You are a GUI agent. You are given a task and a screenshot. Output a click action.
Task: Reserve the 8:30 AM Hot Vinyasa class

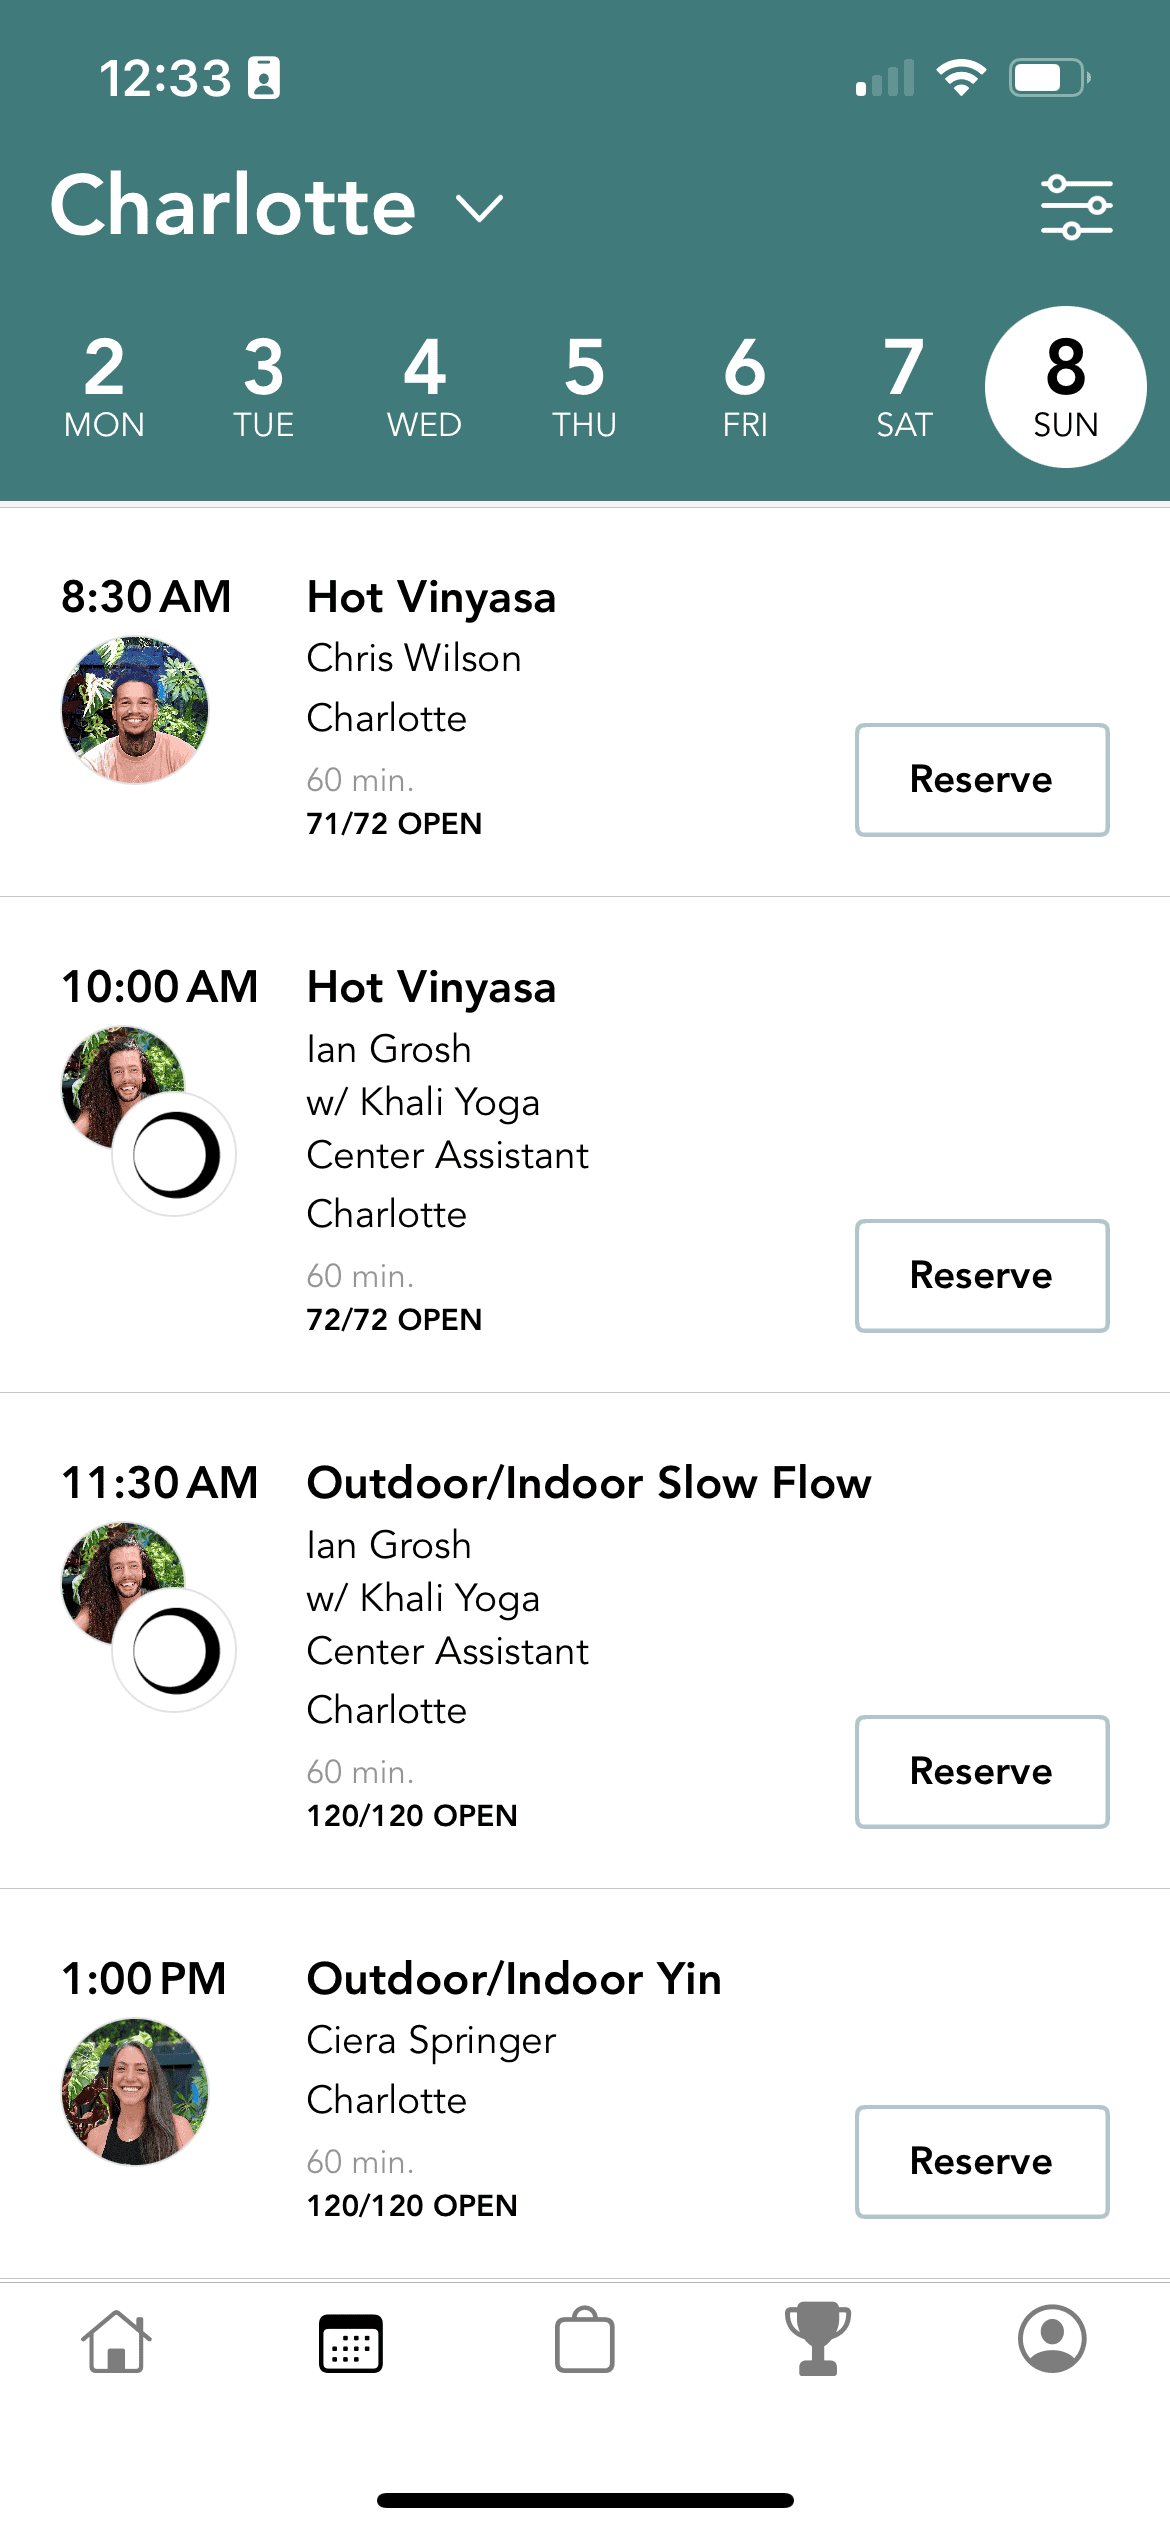point(982,780)
